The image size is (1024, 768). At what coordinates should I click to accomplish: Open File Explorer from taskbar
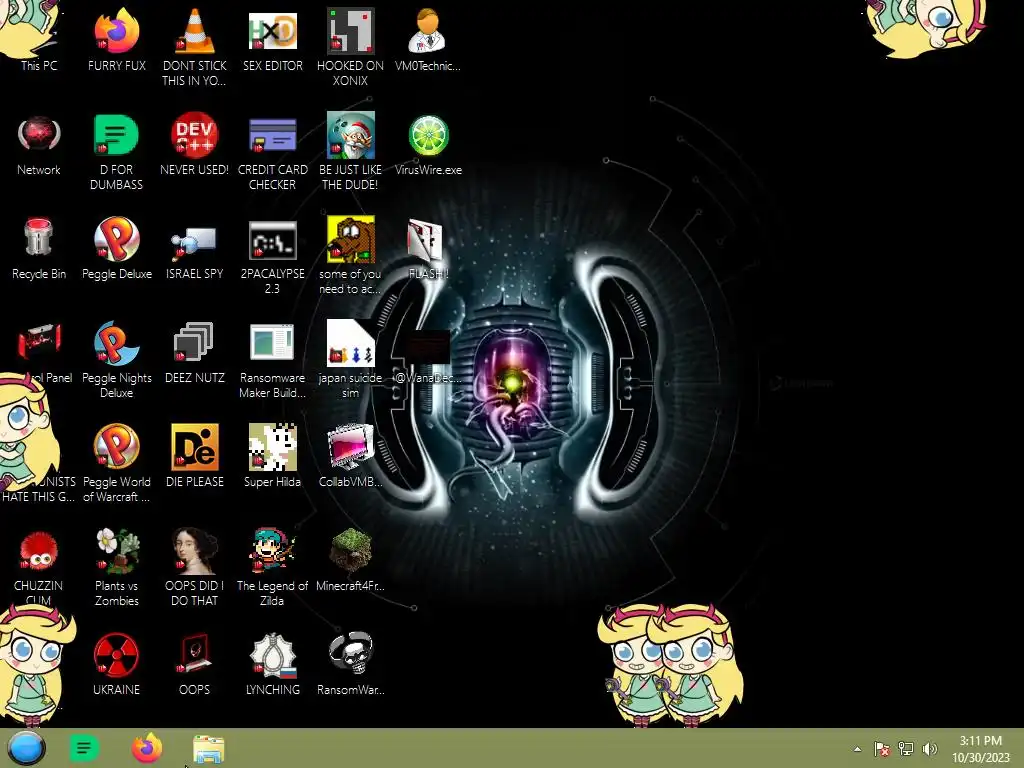click(x=209, y=749)
